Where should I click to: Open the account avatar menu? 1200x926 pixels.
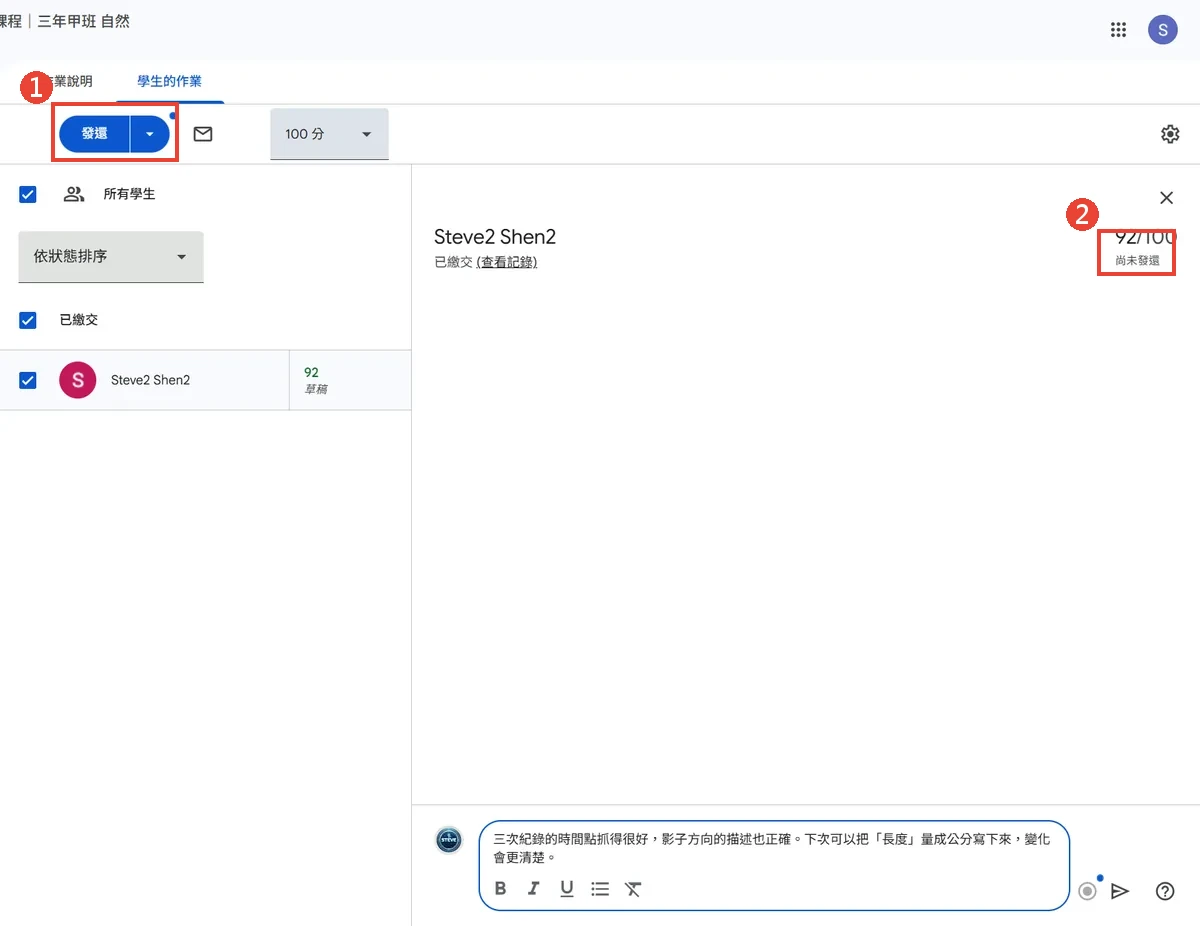tap(1162, 30)
